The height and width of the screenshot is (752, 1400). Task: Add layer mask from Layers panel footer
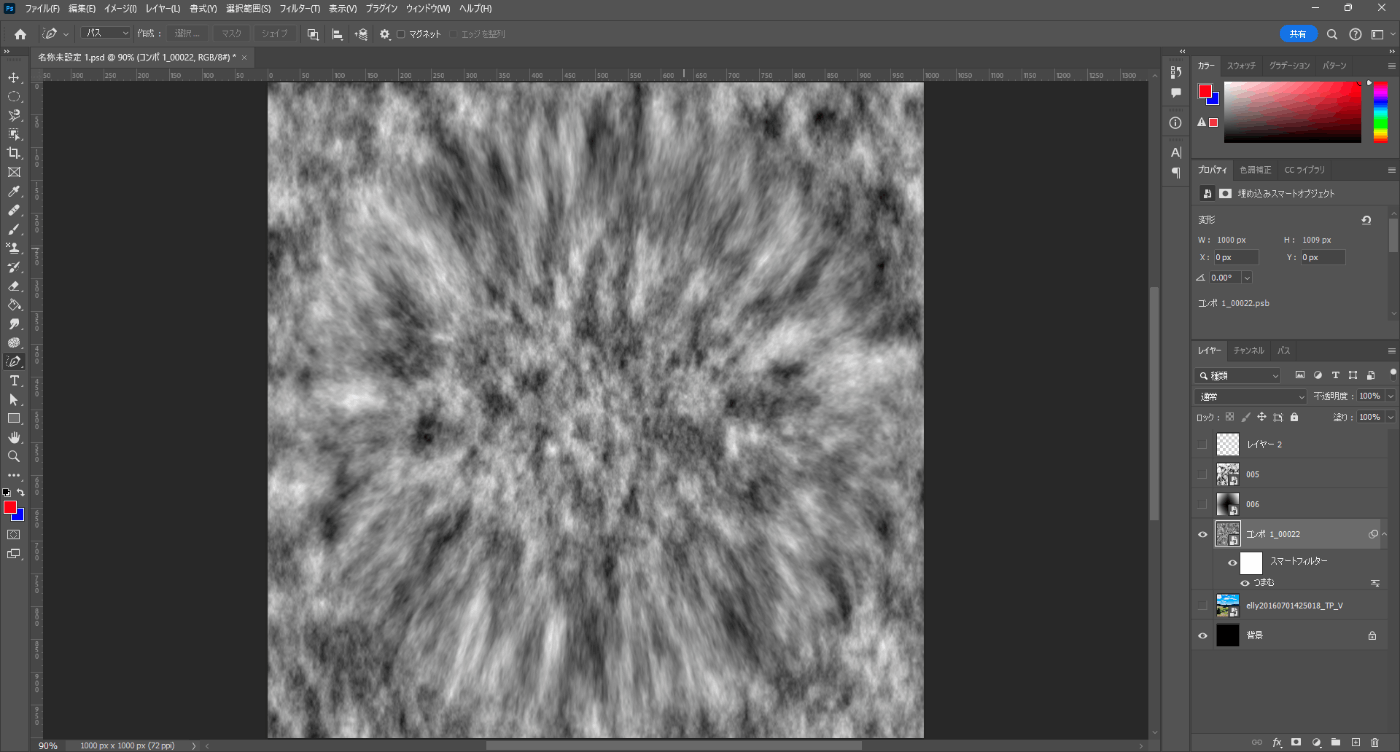click(x=1296, y=742)
